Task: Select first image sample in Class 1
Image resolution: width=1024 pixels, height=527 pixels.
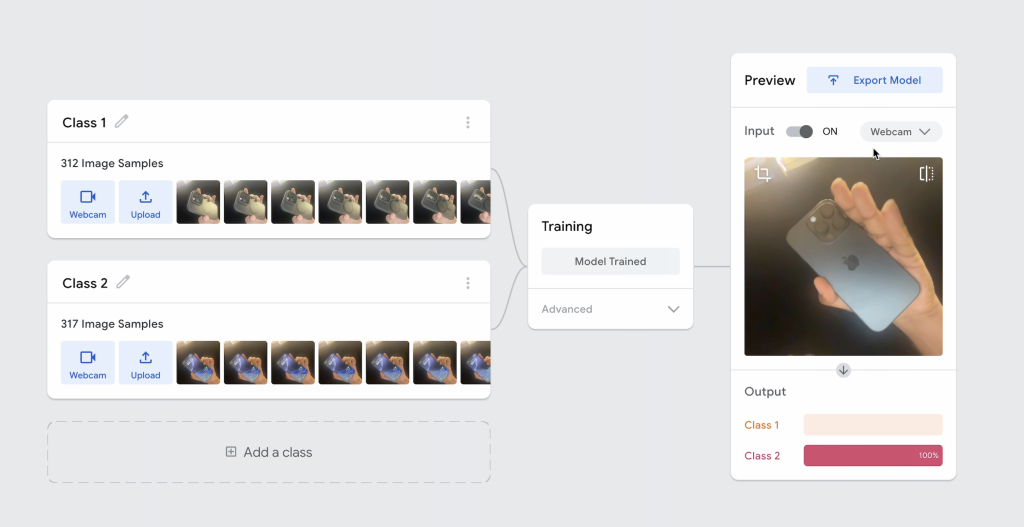Action: [x=198, y=202]
